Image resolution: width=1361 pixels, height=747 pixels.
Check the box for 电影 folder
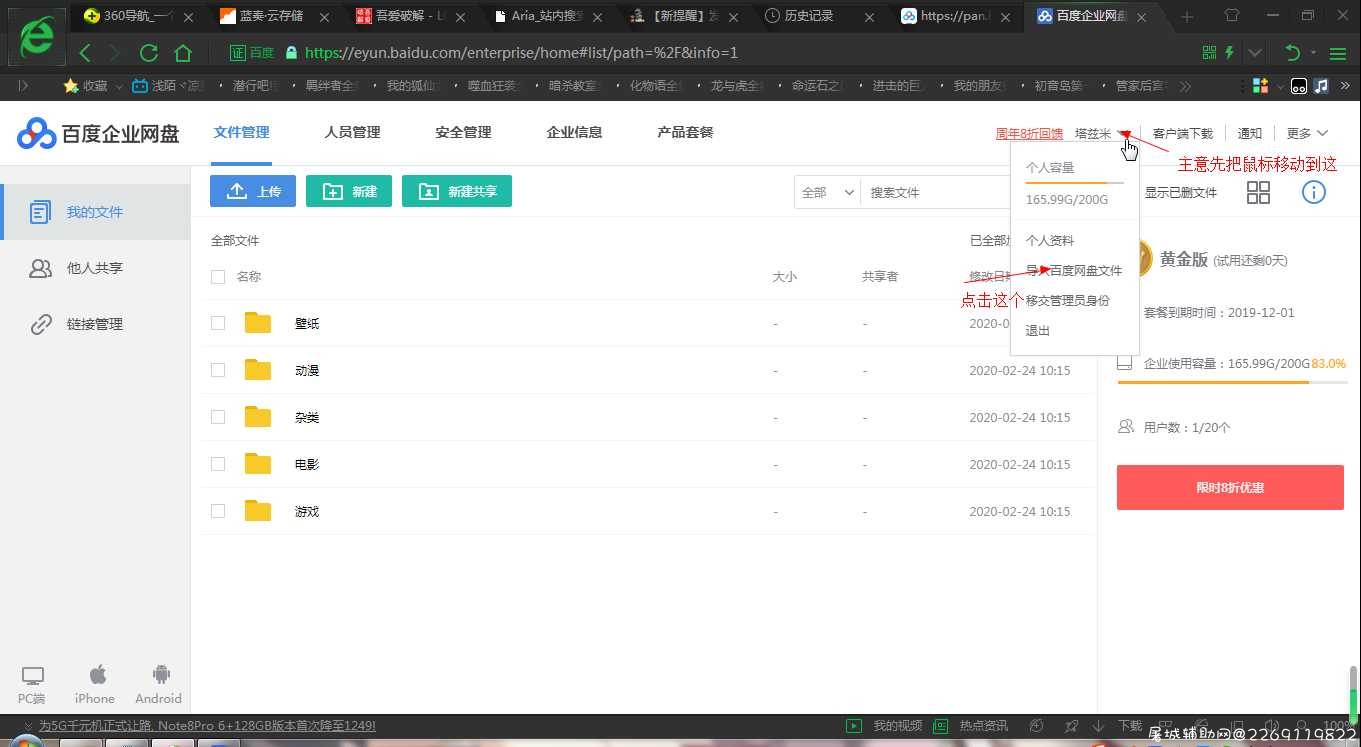[x=218, y=464]
